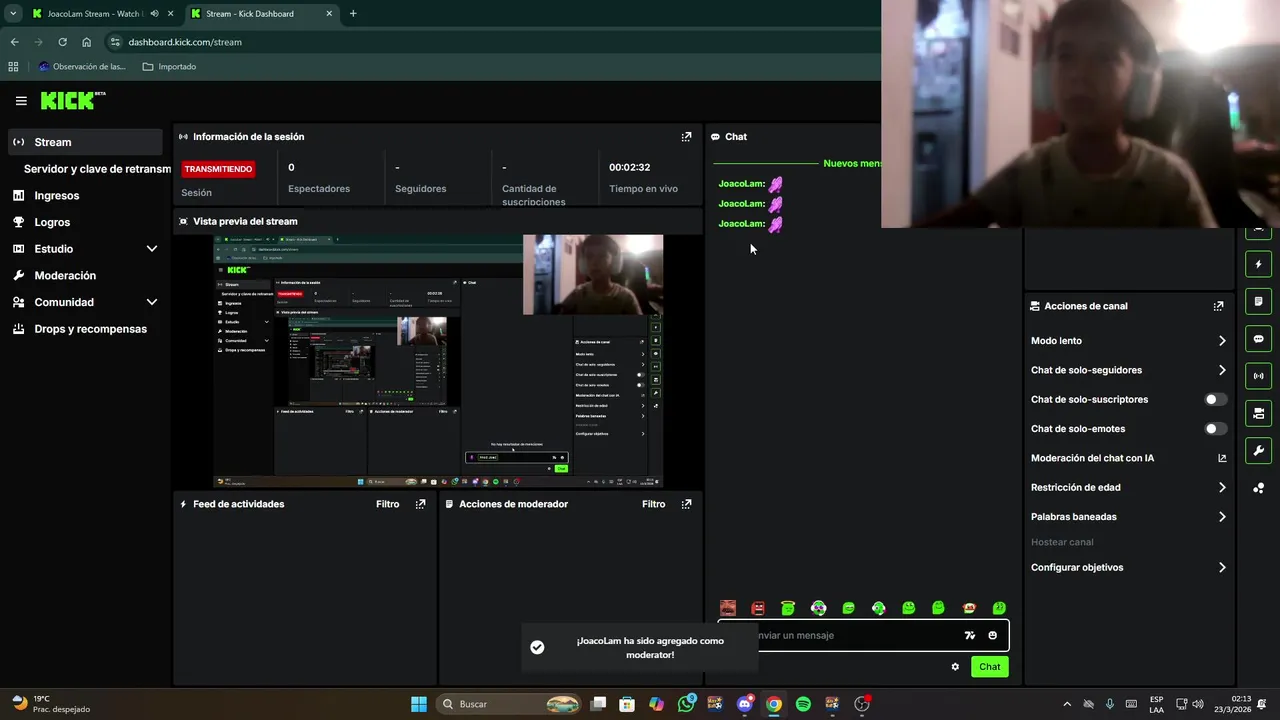Go to the Chrome home page button
Screen dimensions: 1280x720
click(x=87, y=42)
